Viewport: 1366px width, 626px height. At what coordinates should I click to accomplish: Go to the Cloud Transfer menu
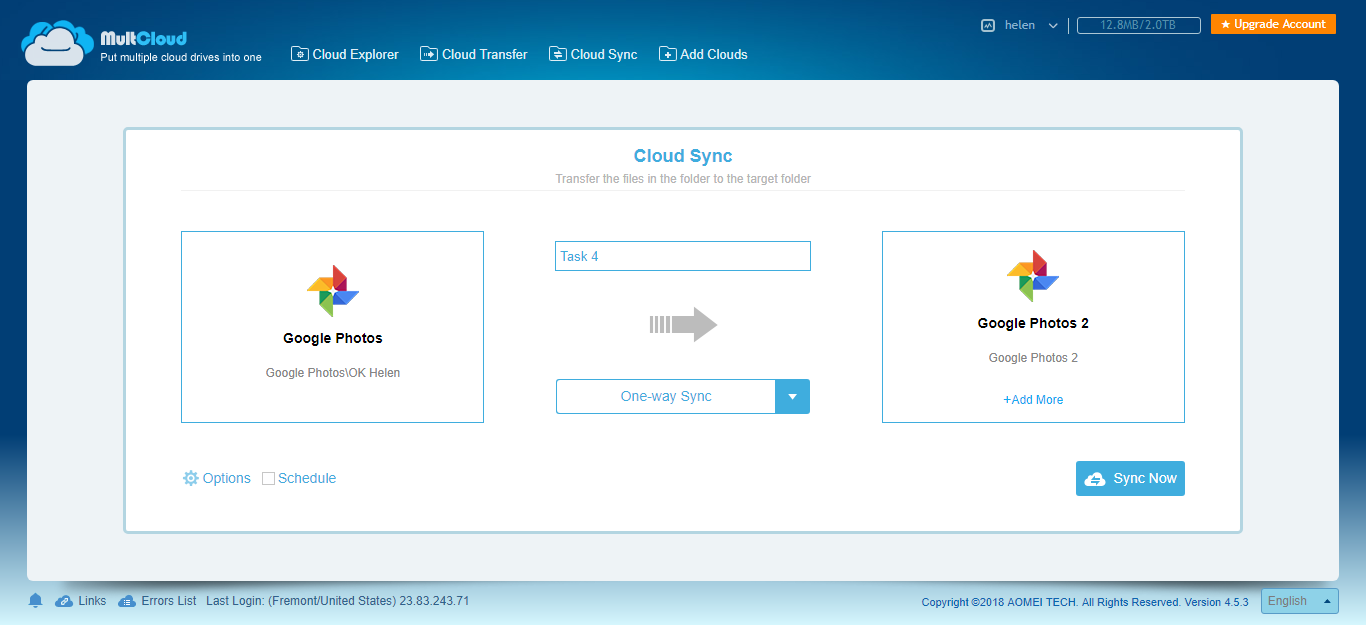click(474, 55)
